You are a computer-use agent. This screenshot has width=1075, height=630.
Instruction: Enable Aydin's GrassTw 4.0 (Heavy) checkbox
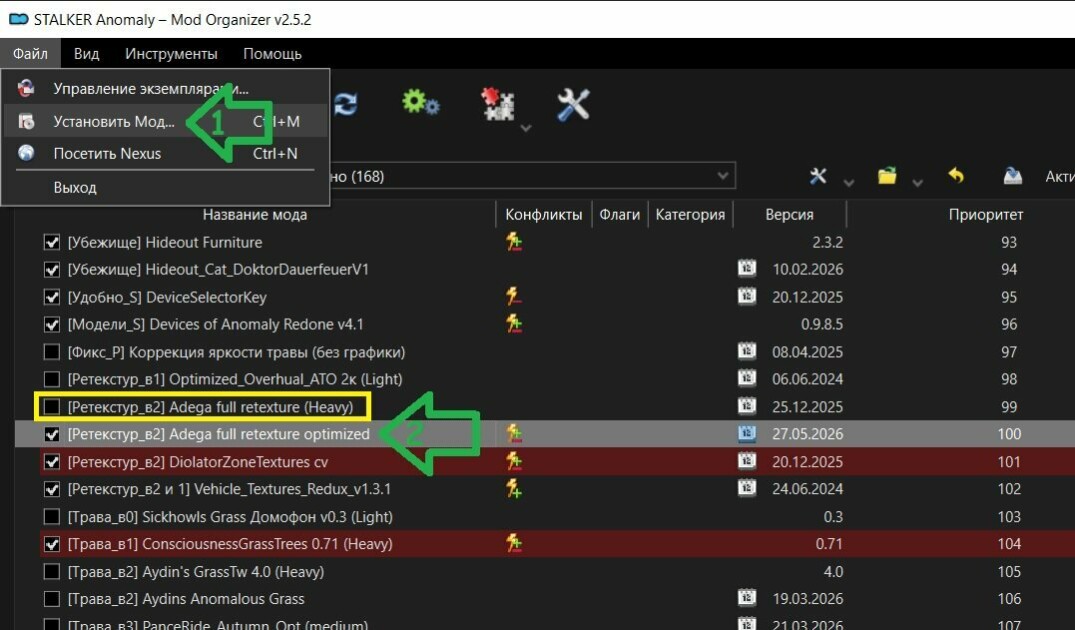51,571
